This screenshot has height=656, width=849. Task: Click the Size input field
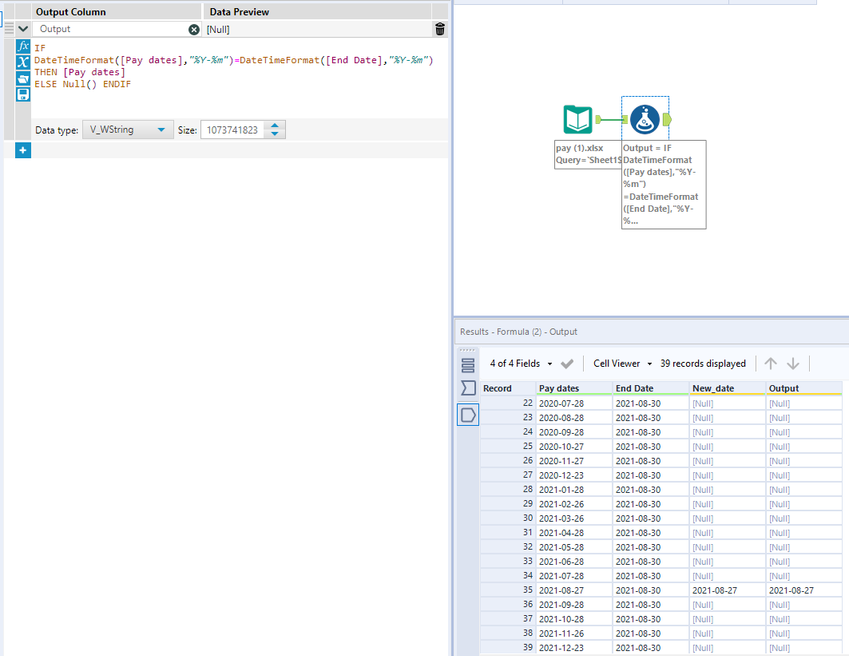[x=233, y=130]
